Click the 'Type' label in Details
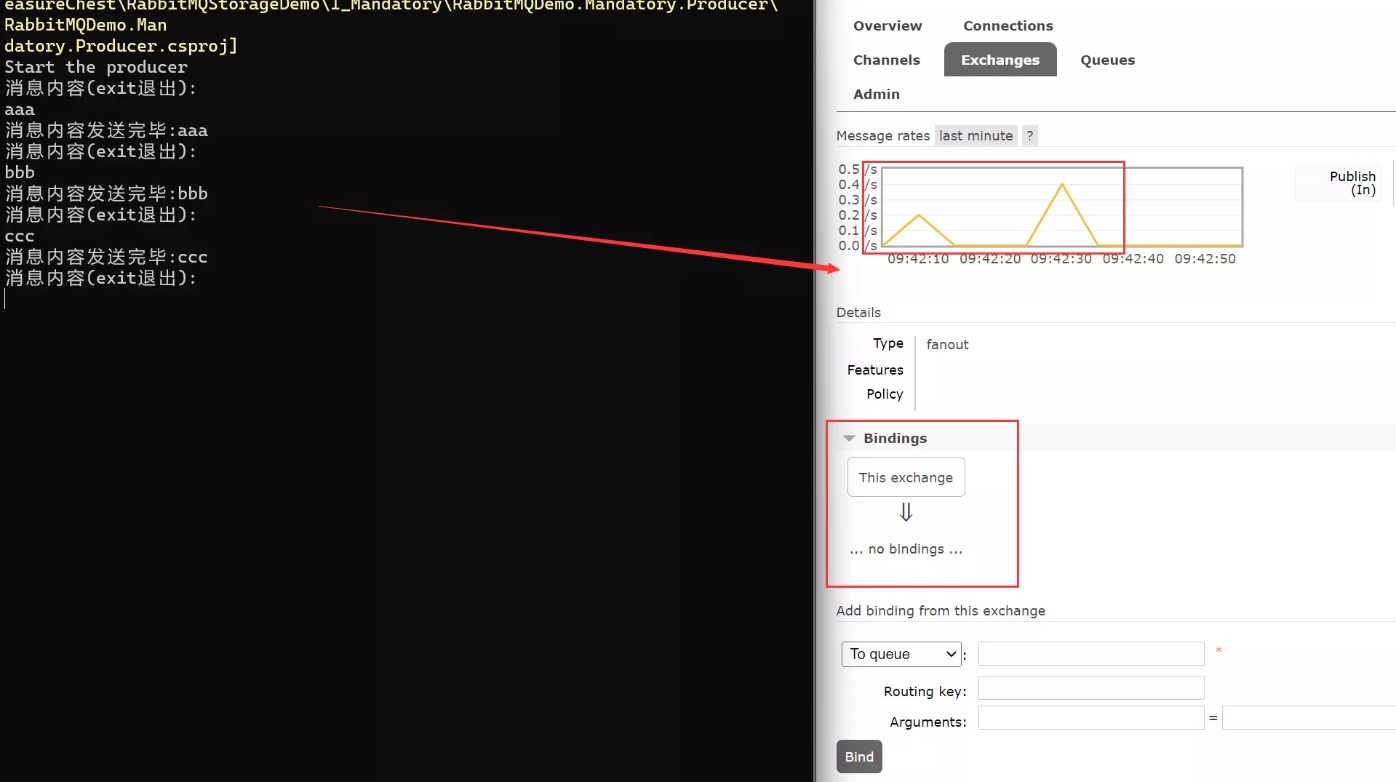 tap(888, 343)
